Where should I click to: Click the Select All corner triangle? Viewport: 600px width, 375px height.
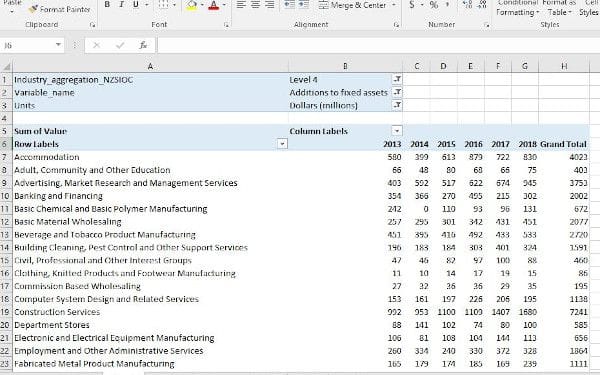tap(7, 66)
